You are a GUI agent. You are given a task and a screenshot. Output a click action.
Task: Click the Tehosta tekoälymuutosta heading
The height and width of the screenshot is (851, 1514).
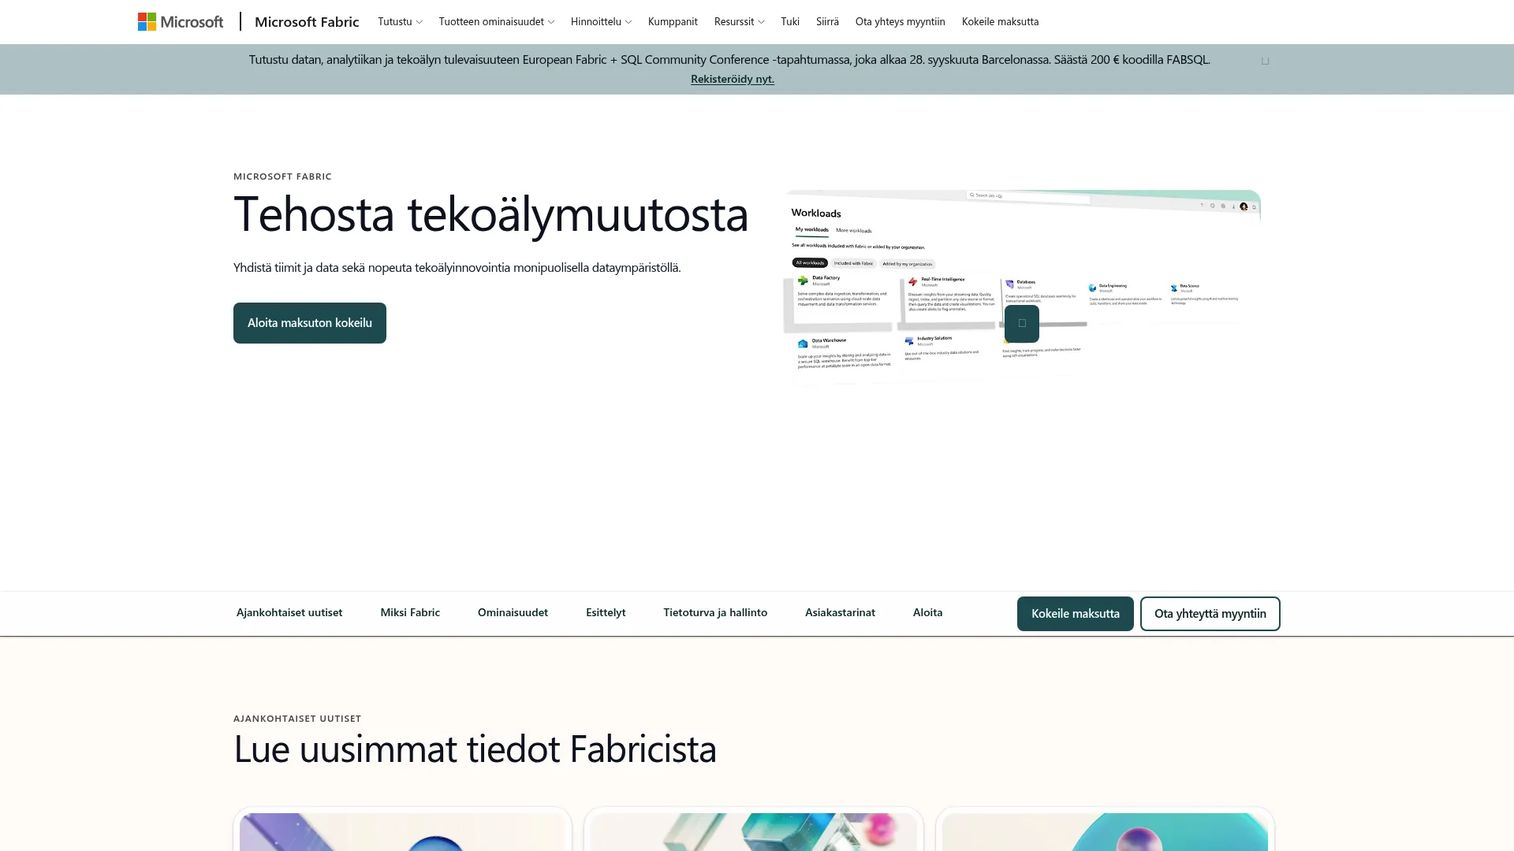coord(491,215)
